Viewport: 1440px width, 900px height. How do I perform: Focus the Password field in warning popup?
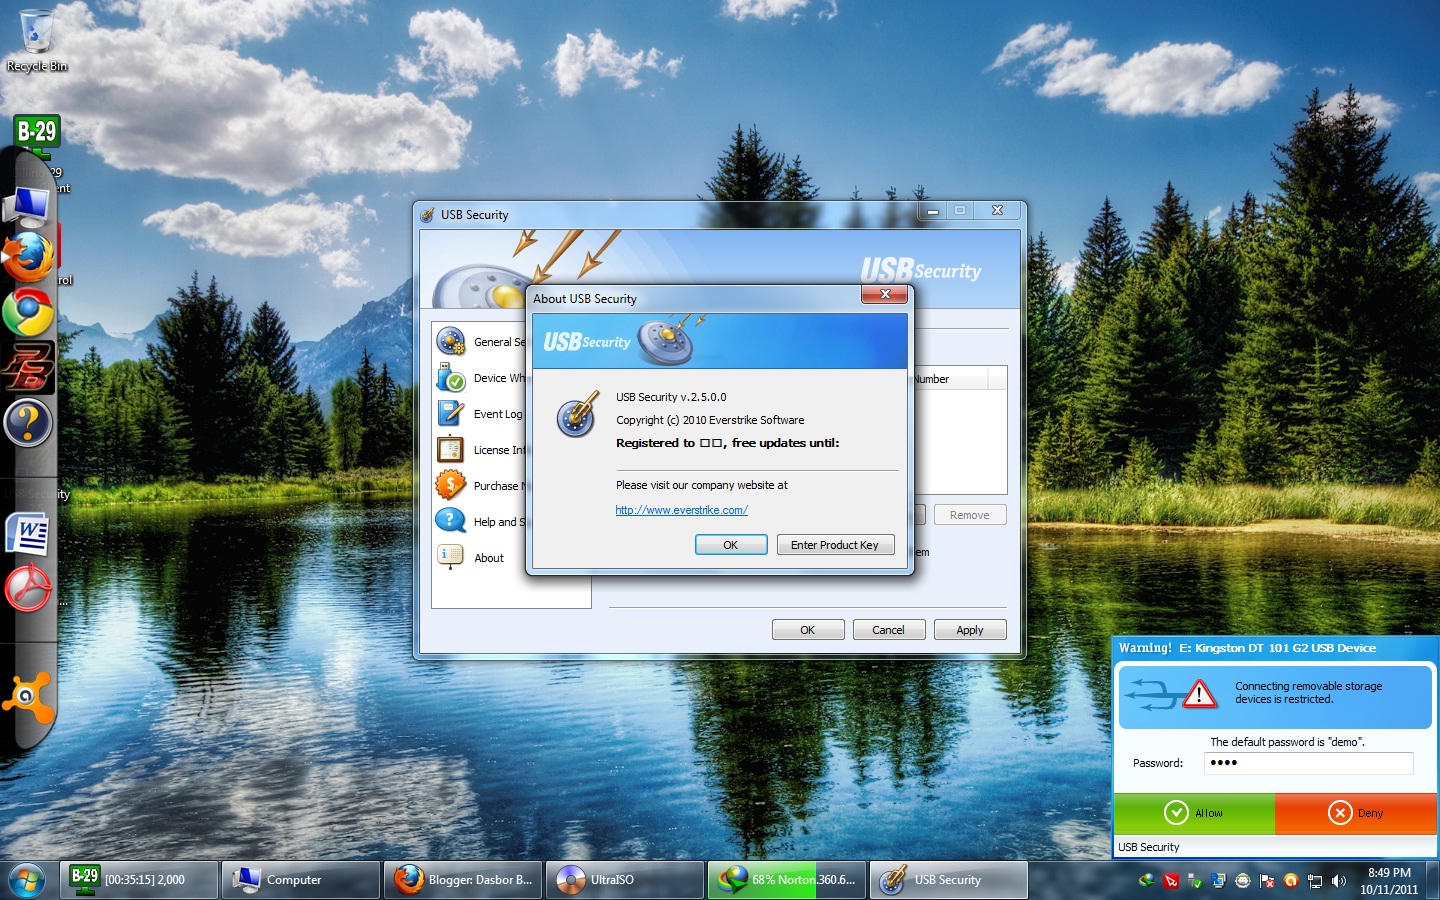[1308, 763]
